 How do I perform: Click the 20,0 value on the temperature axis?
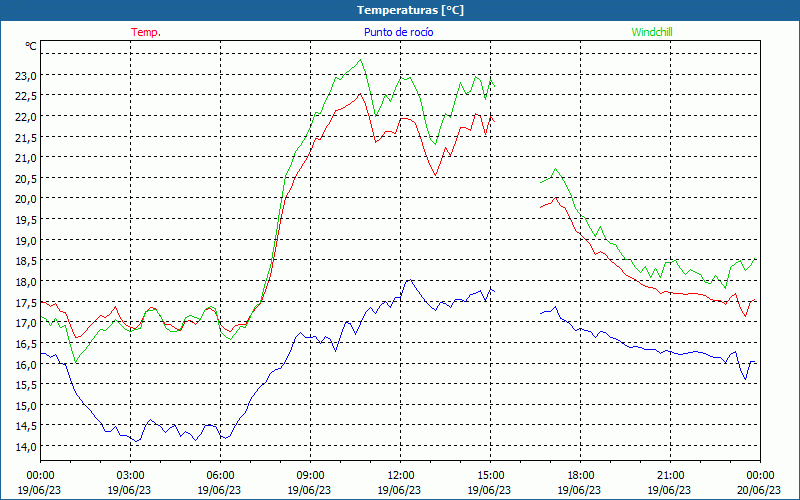[x=26, y=199]
